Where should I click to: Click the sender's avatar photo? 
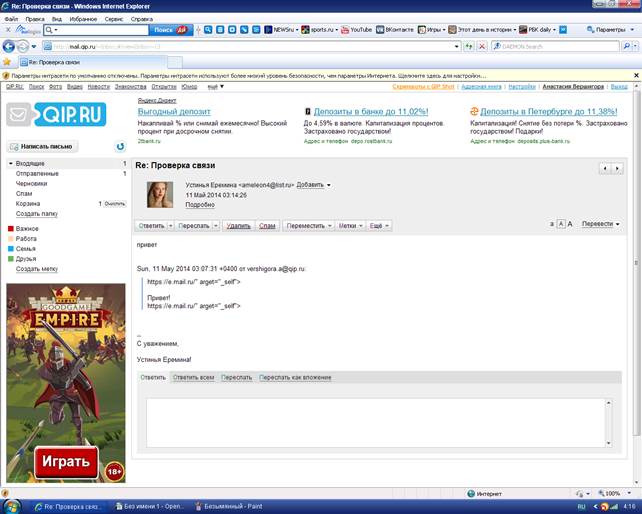coord(160,195)
